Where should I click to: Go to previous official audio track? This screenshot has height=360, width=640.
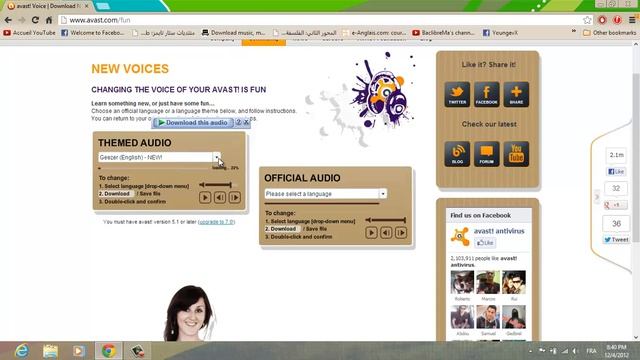coord(386,233)
